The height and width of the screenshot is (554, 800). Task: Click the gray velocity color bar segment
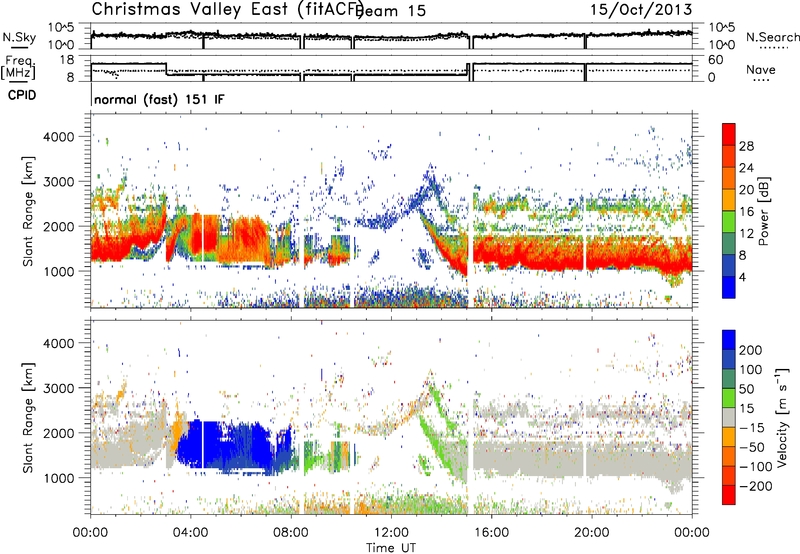click(729, 417)
